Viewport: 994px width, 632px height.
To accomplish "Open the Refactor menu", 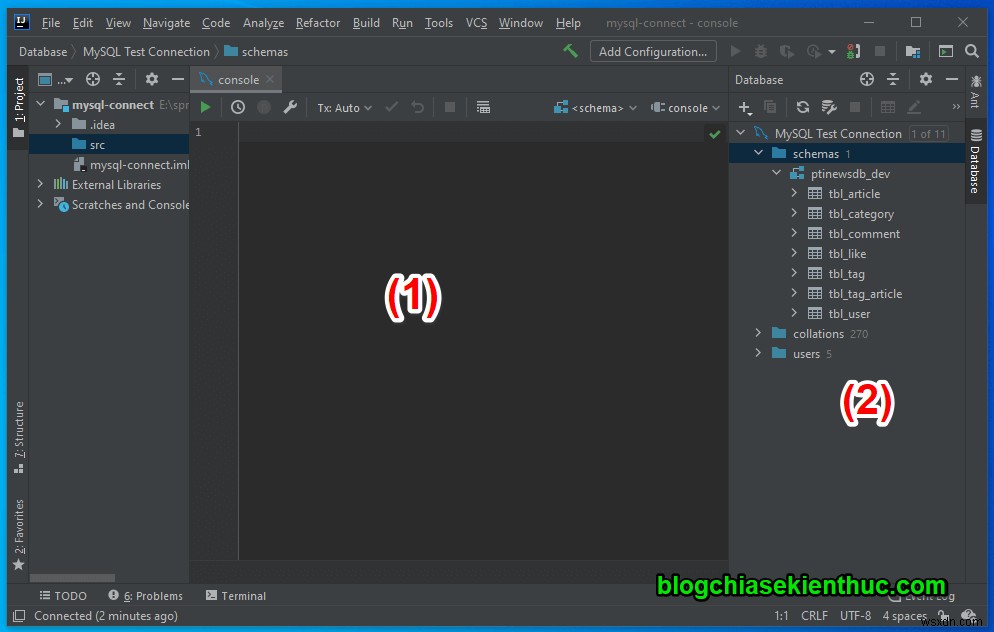I will [318, 23].
